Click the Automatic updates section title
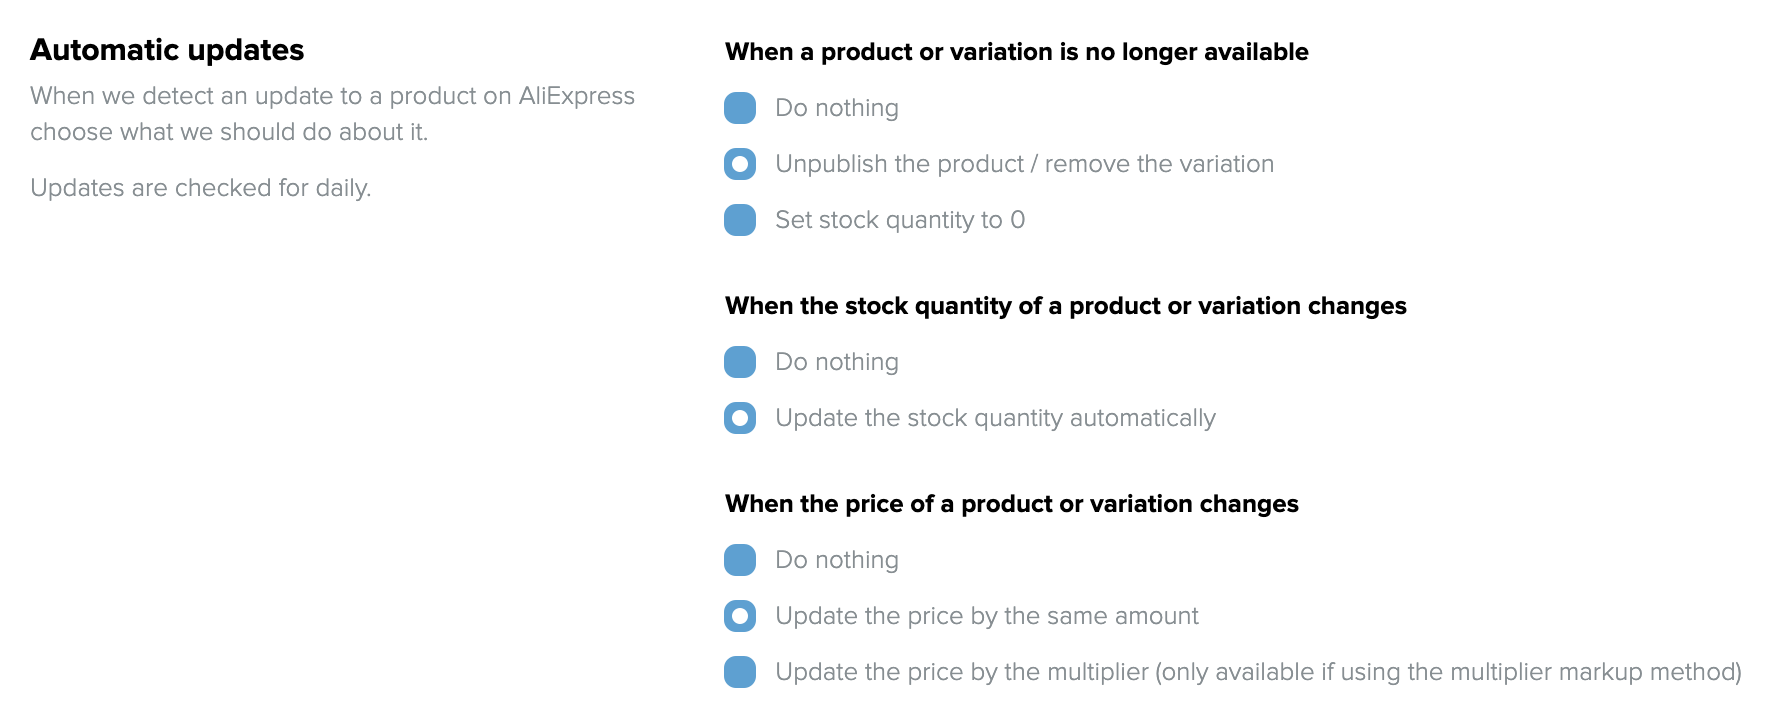 tap(167, 50)
